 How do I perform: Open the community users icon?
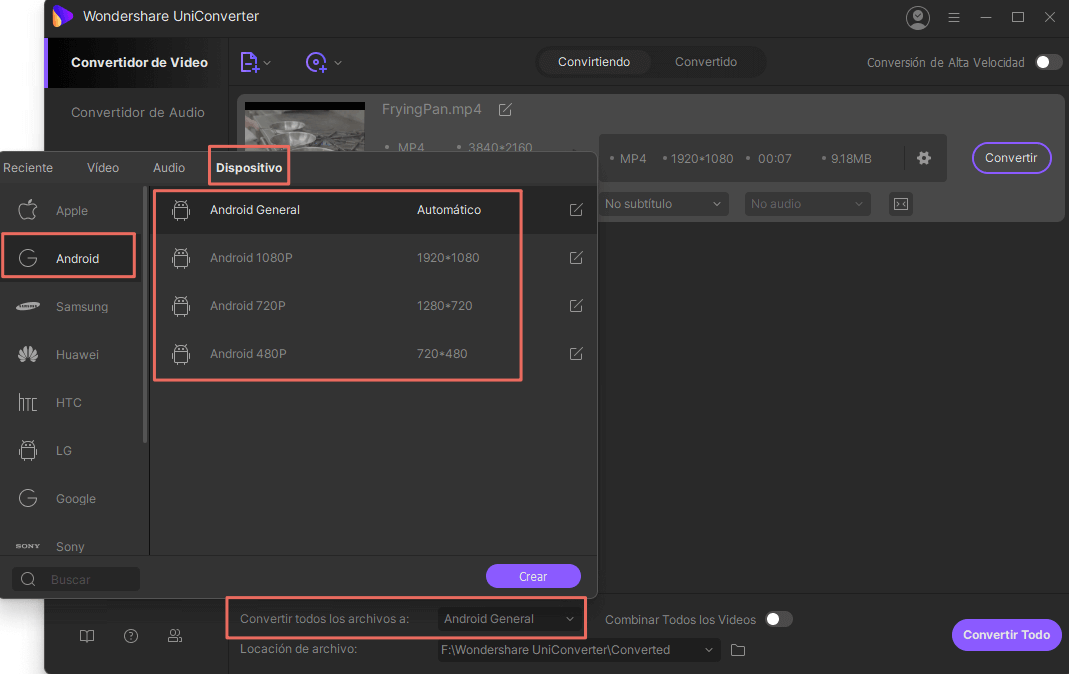(x=175, y=636)
